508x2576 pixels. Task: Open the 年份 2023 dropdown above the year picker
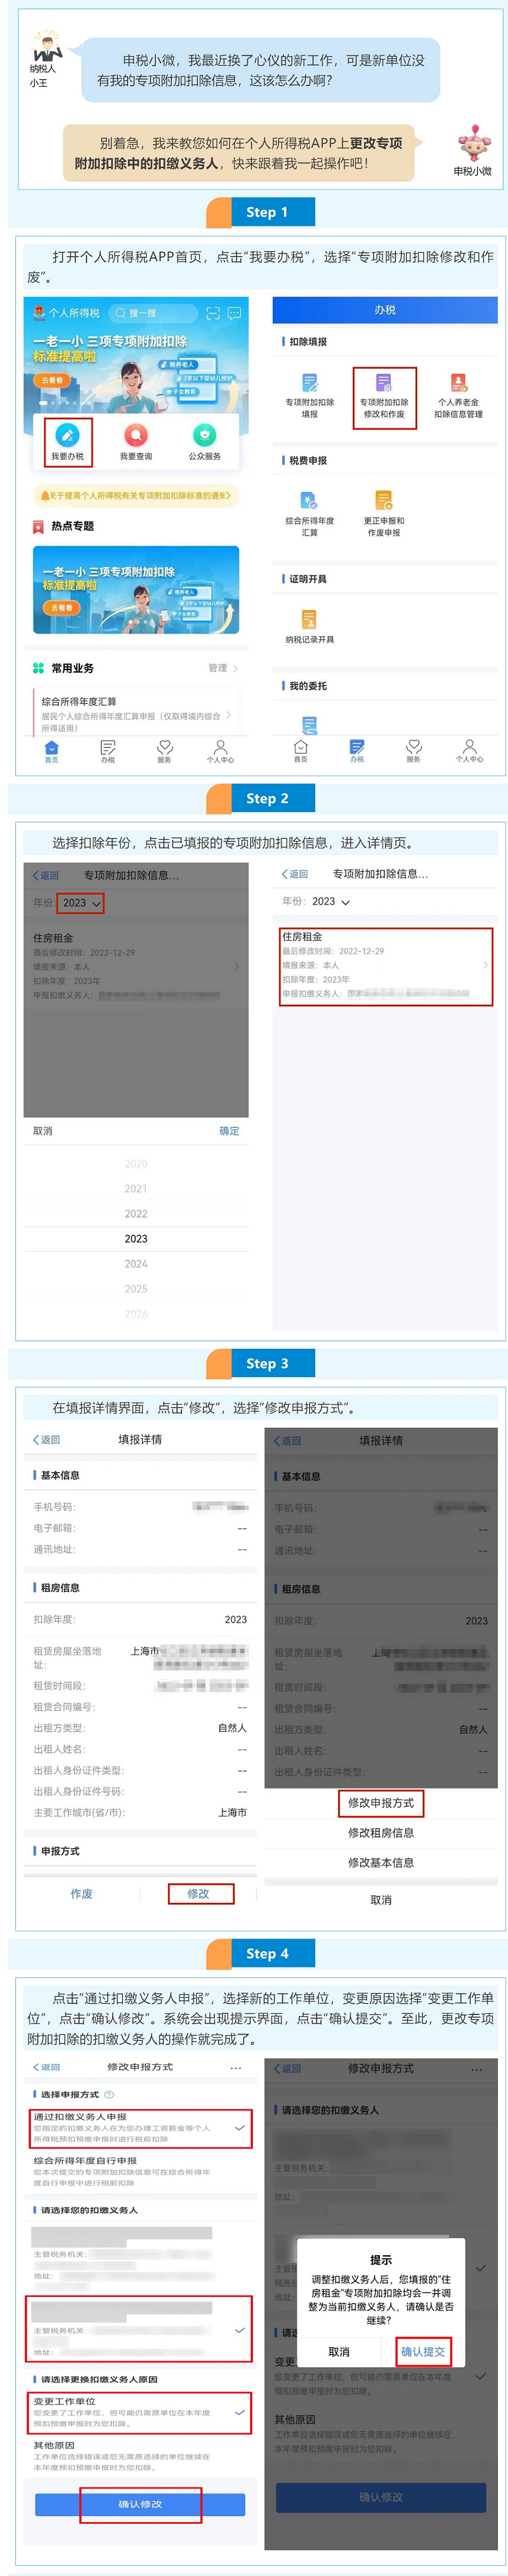pos(80,902)
